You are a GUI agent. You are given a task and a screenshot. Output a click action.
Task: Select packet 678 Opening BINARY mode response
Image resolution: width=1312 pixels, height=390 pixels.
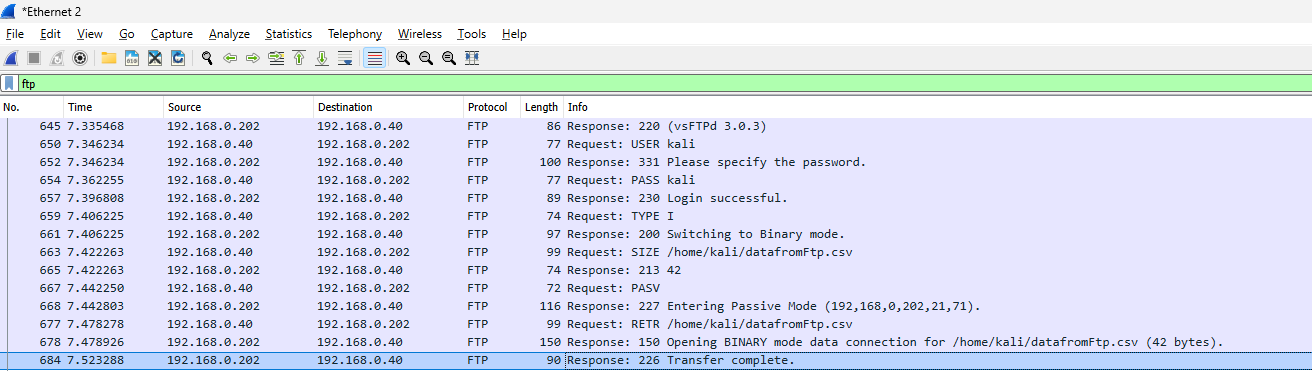(x=656, y=342)
